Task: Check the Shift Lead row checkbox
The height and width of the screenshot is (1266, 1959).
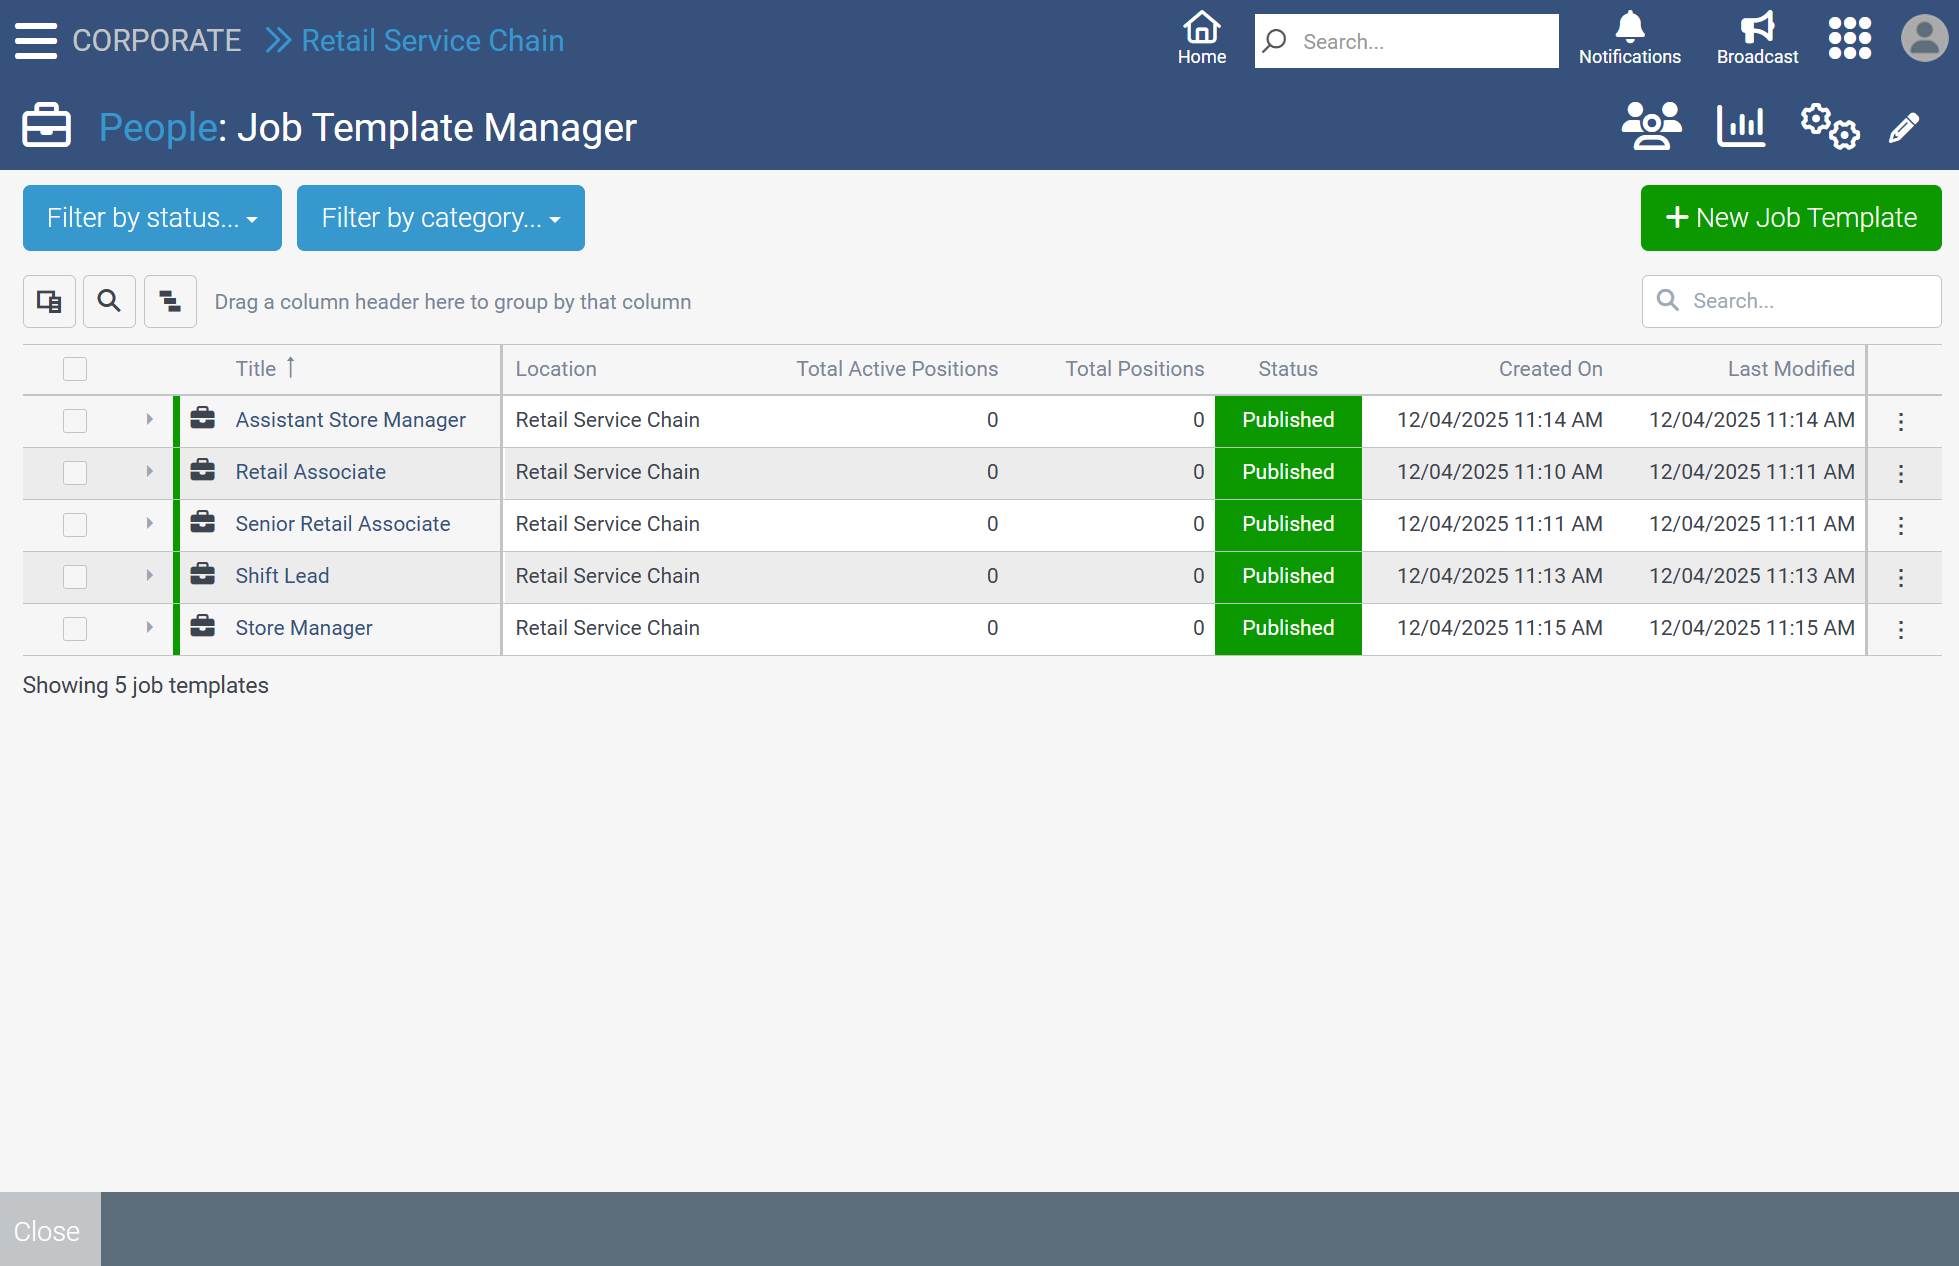Action: tap(75, 577)
